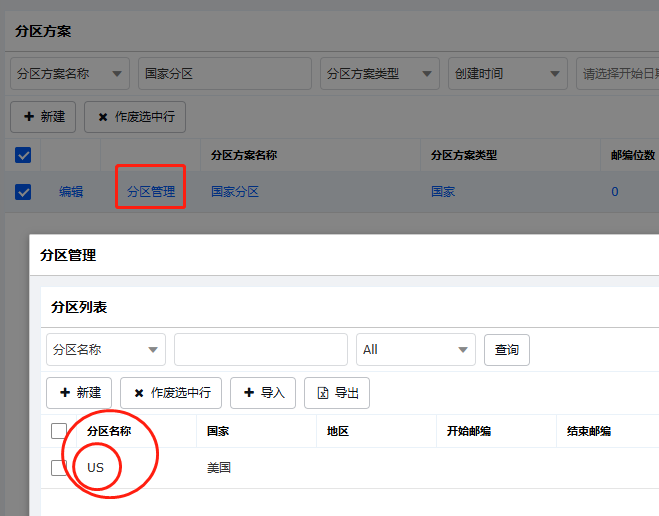Click the 邮编位数 value 0
This screenshot has height=516, width=659.
point(614,192)
